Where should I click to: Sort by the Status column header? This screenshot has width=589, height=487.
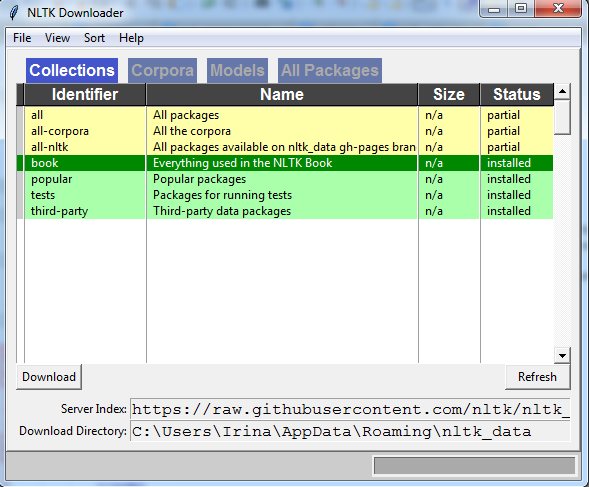(x=517, y=94)
